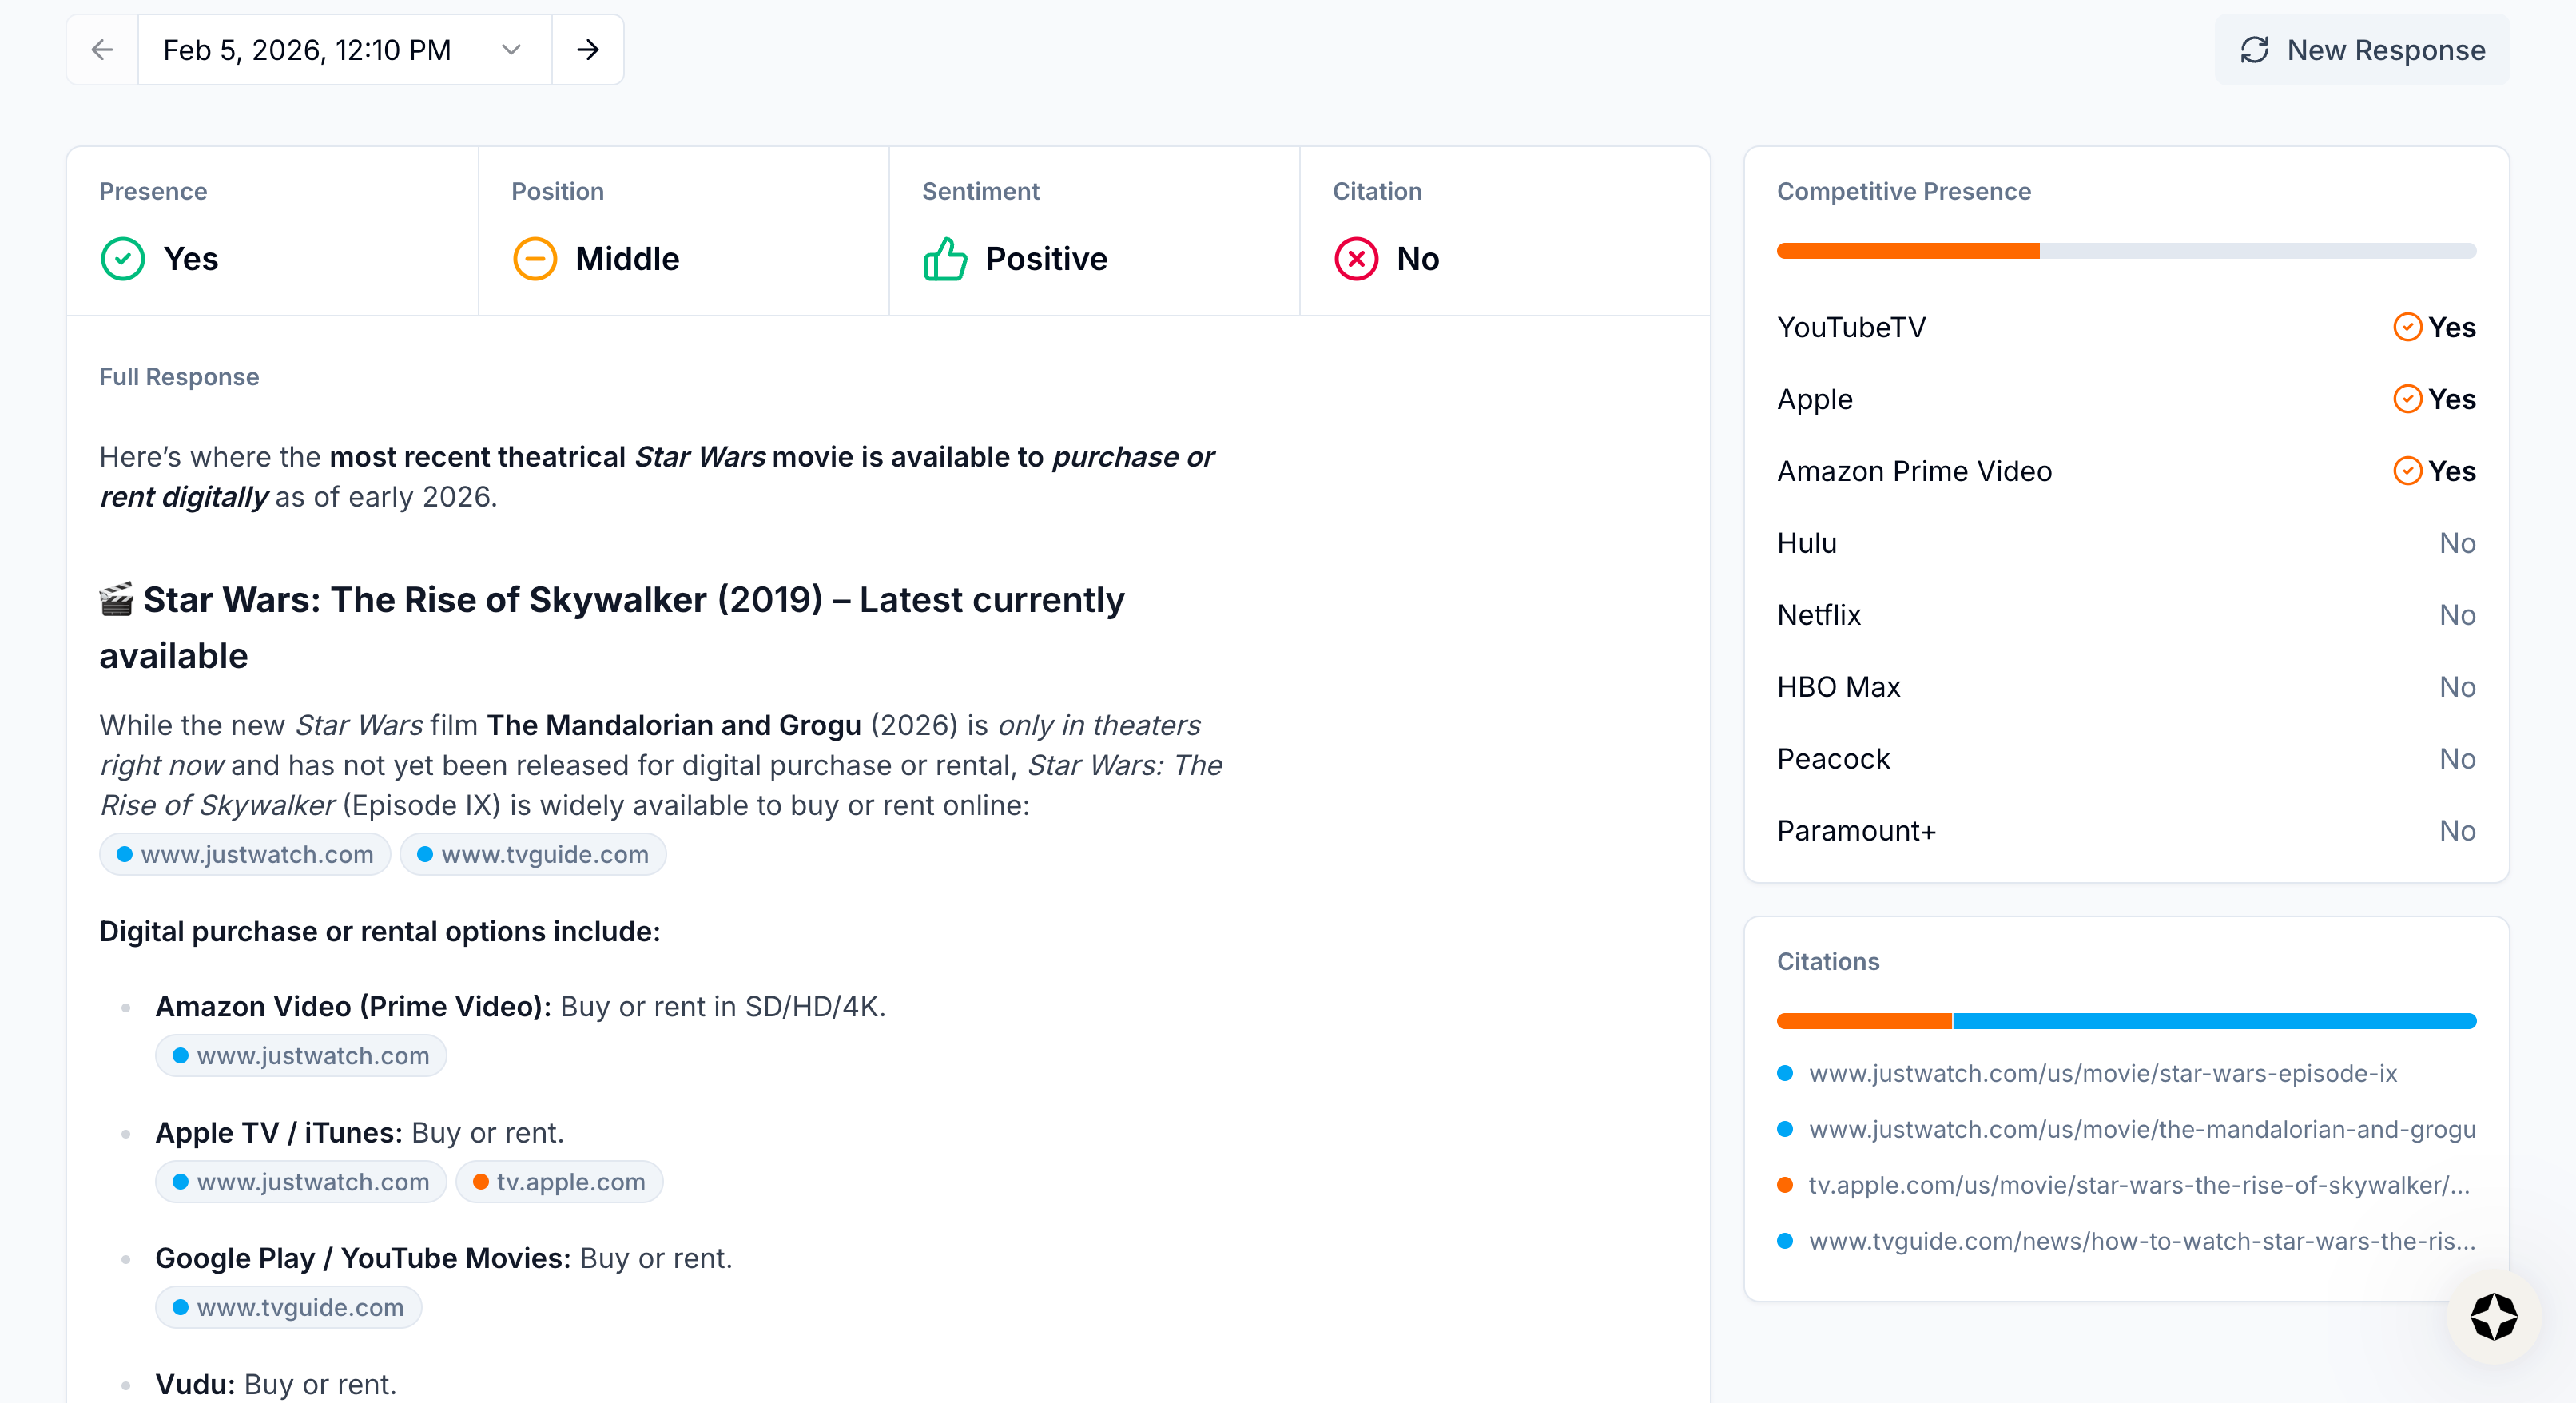Click the Sentiment thumbs-up icon

point(945,259)
